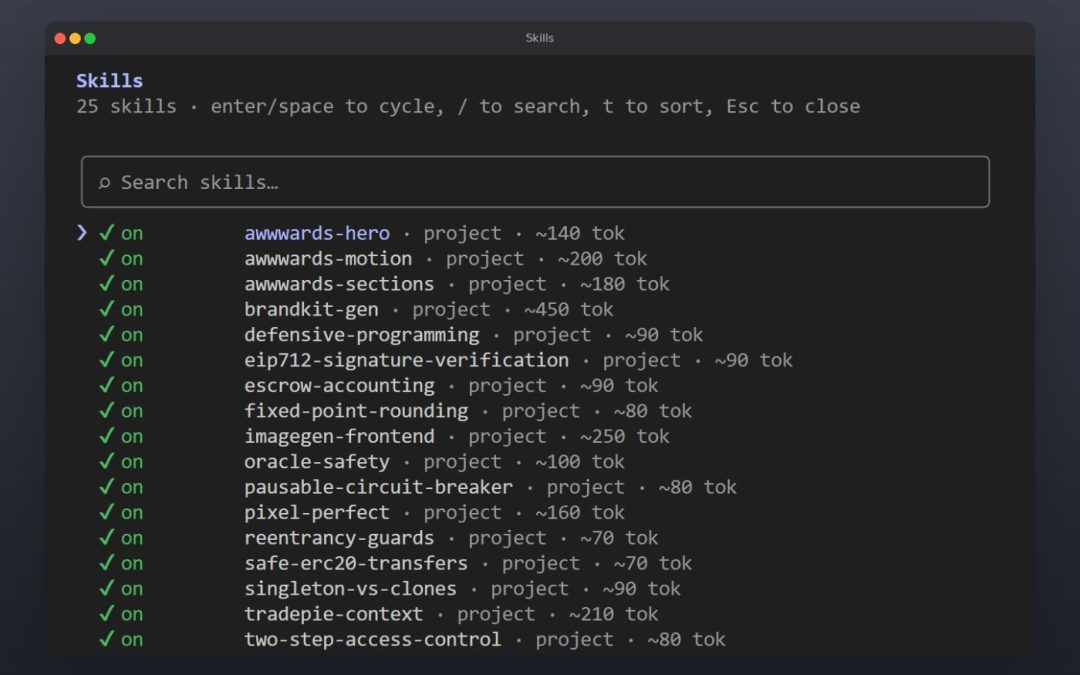Screen dimensions: 1080x675
Task: Select the brandkit-gen skill name
Action: (x=311, y=310)
